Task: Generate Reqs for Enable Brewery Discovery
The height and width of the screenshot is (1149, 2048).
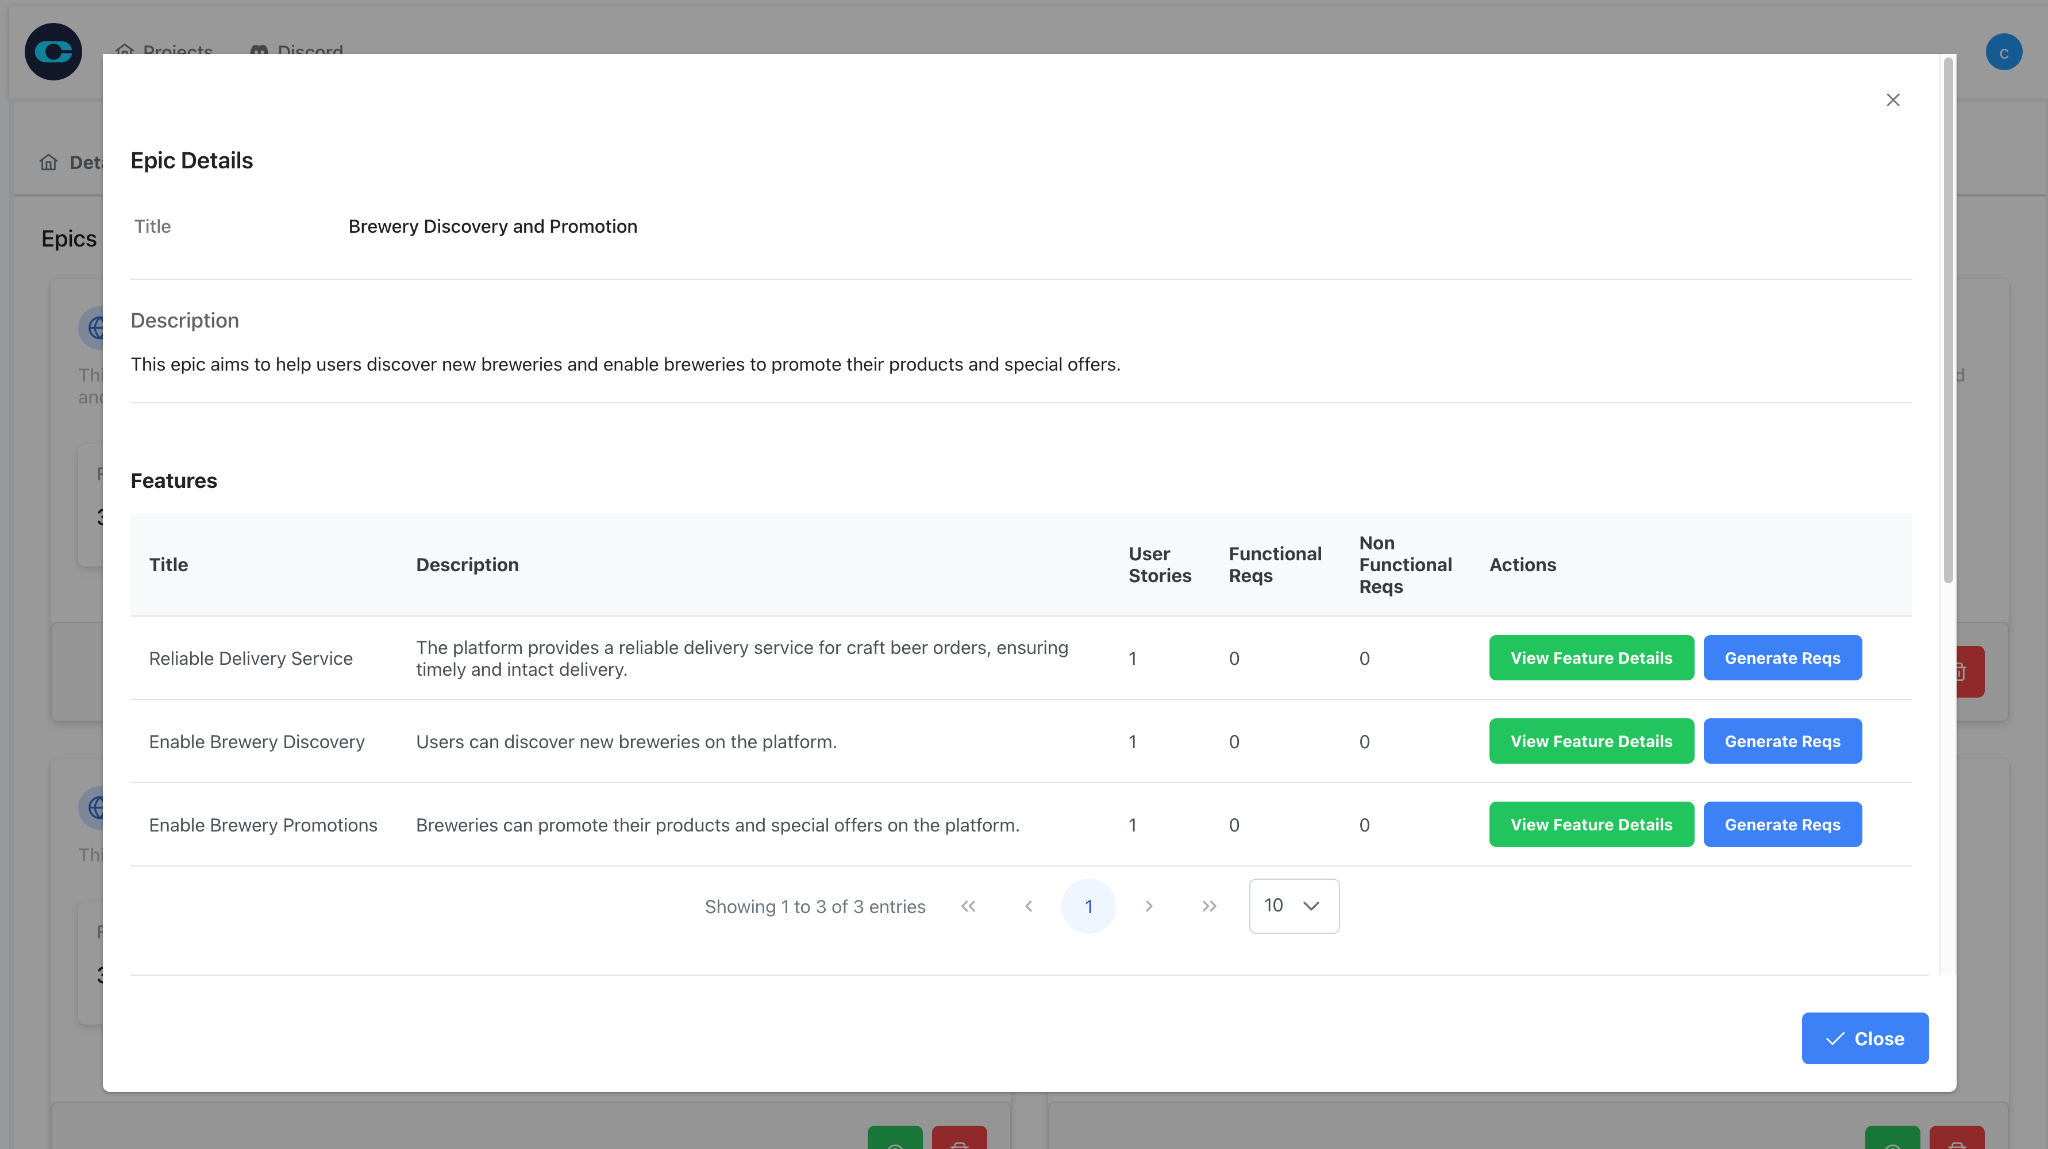Action: pos(1781,741)
